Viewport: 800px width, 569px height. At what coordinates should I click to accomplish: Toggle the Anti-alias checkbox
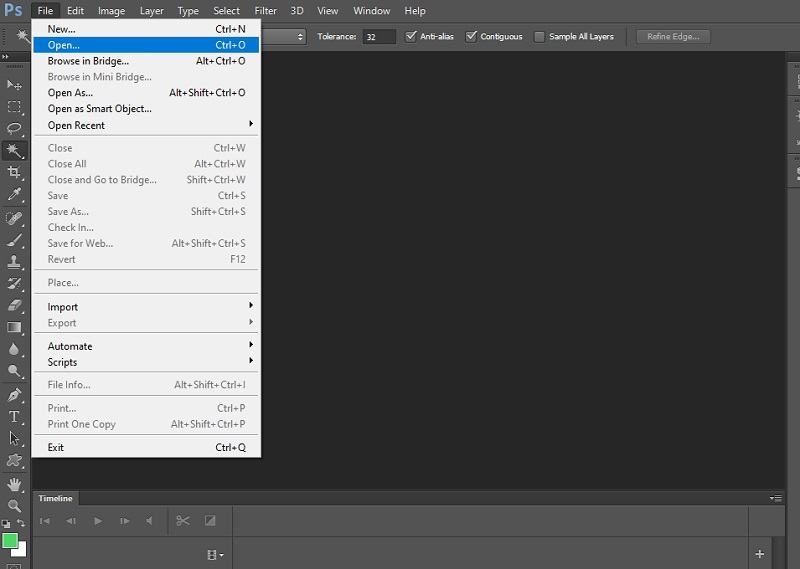[x=411, y=36]
